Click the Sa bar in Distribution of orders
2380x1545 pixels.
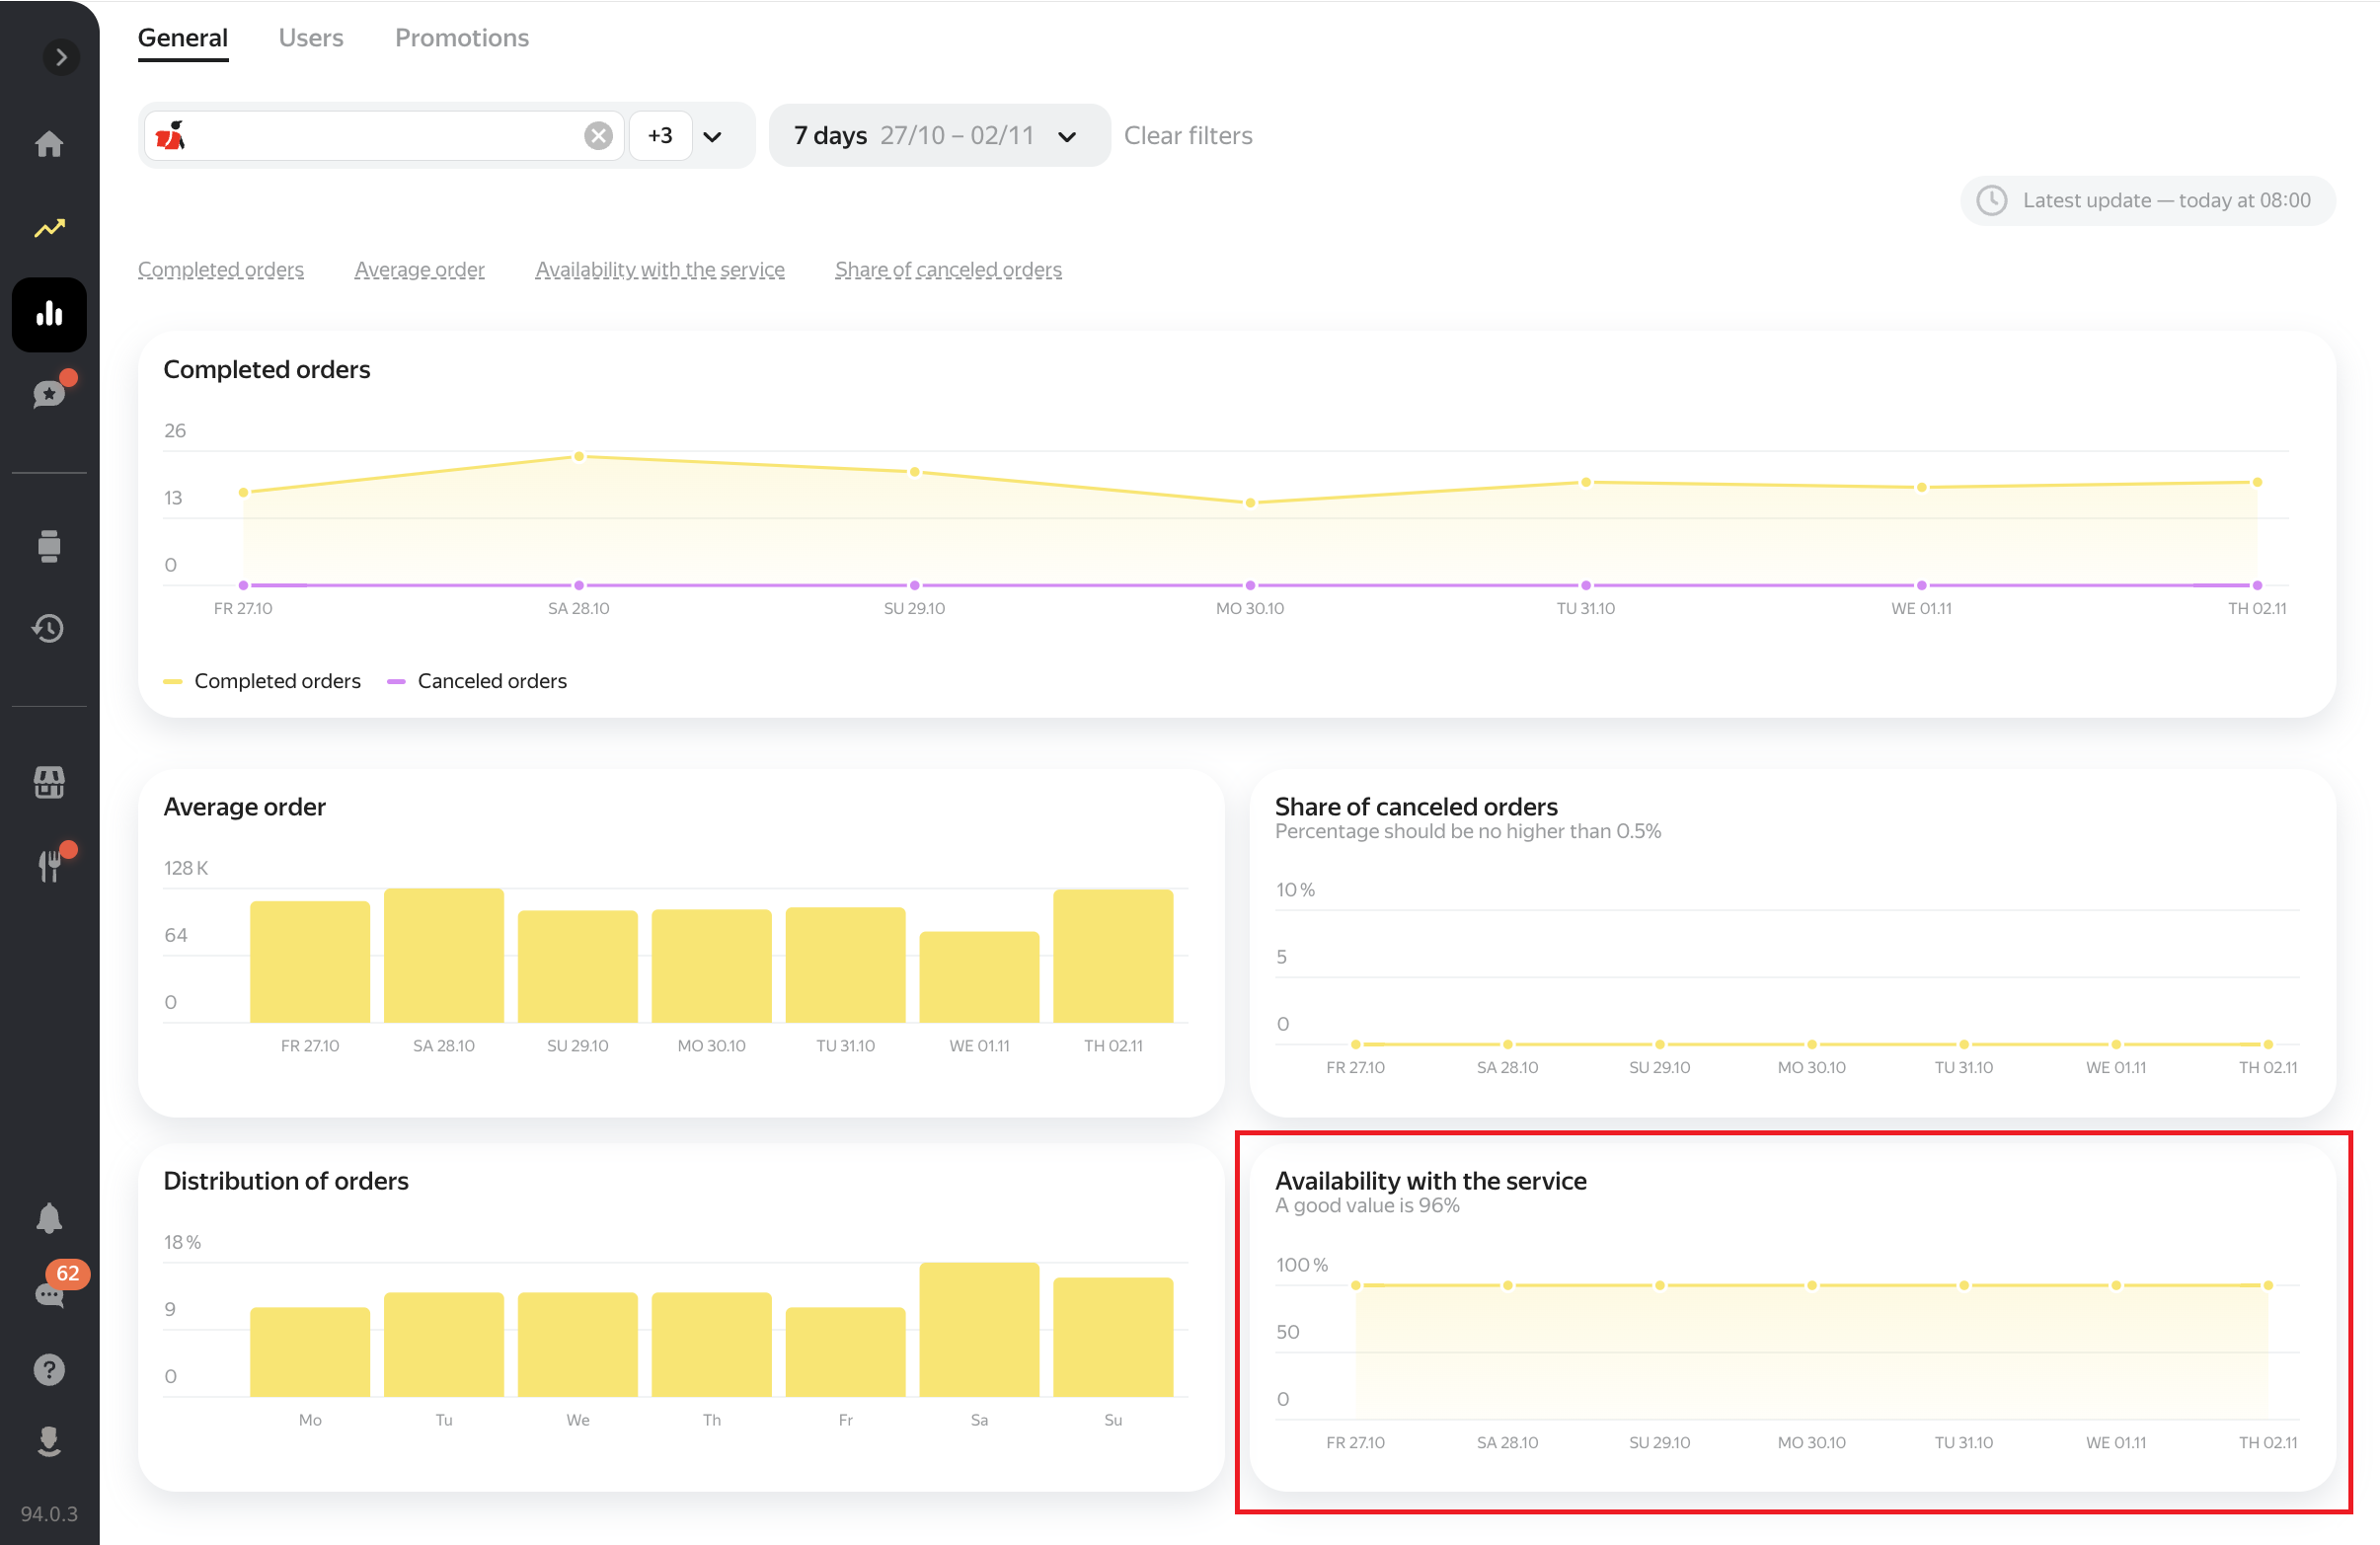979,1330
